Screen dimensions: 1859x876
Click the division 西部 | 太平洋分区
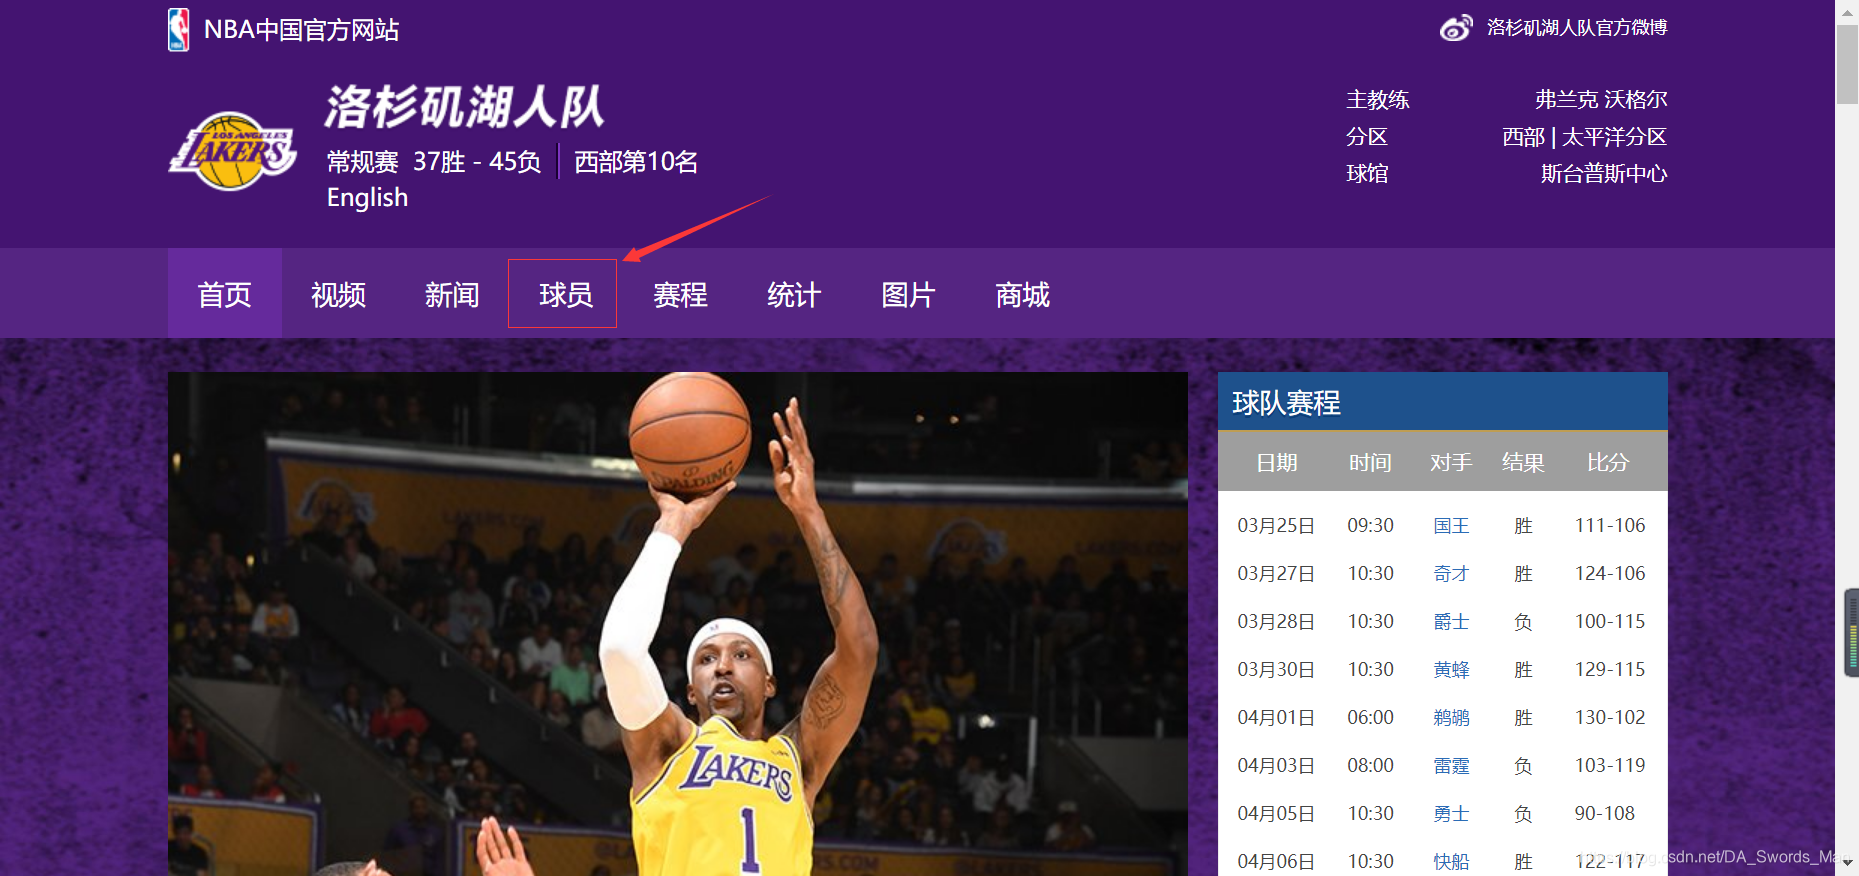1584,137
